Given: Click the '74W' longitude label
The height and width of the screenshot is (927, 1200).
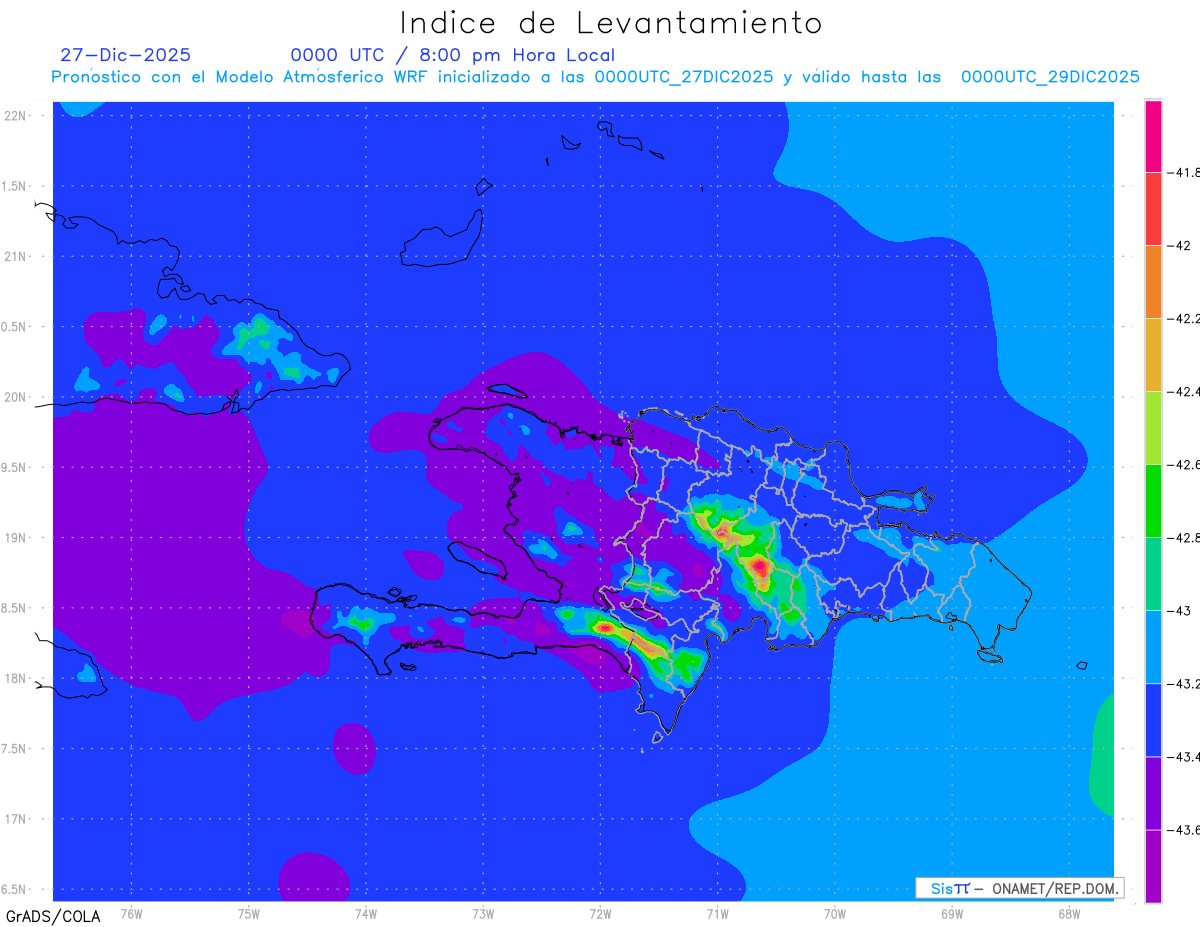Looking at the screenshot, I should (x=366, y=914).
